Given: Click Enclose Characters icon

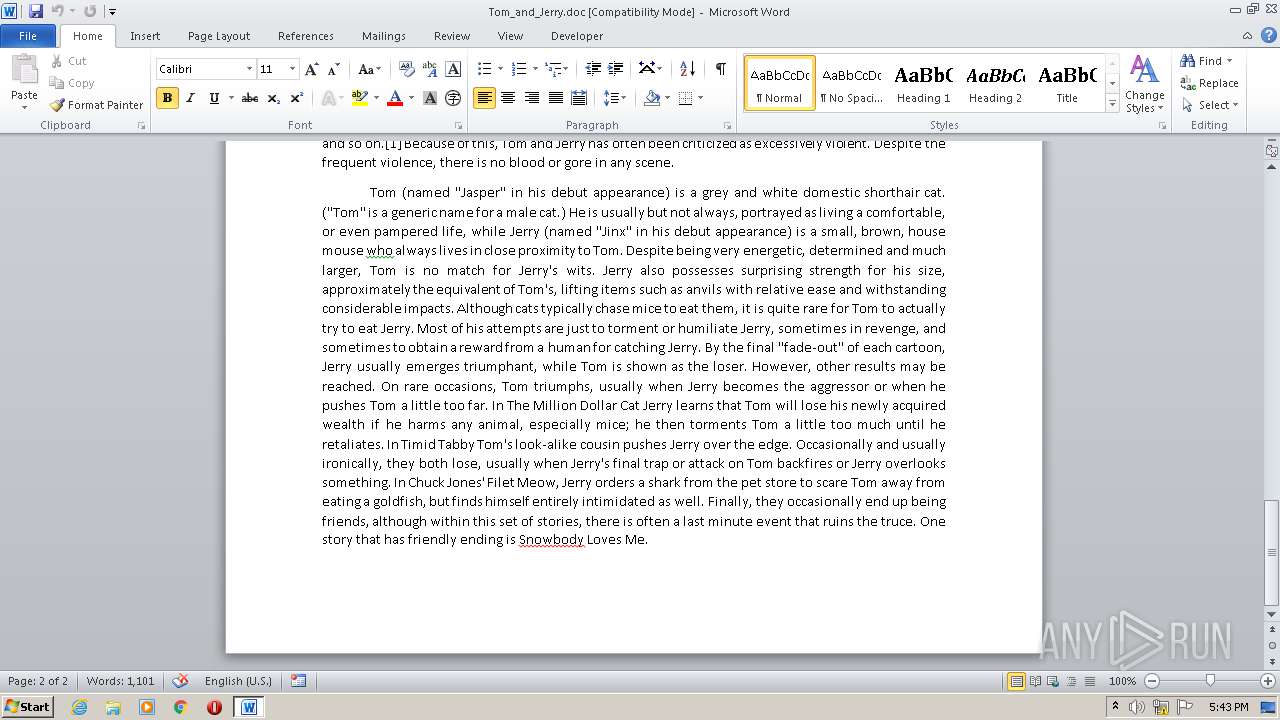Looking at the screenshot, I should (x=453, y=98).
